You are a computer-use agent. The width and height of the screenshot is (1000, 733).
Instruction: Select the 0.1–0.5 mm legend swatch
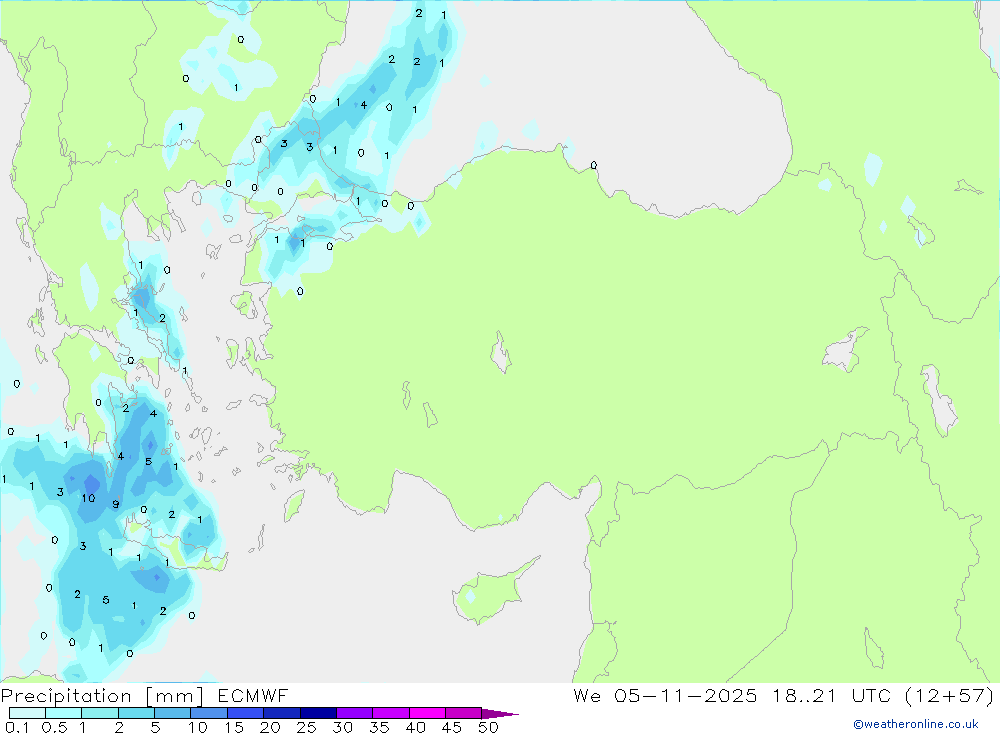27,713
